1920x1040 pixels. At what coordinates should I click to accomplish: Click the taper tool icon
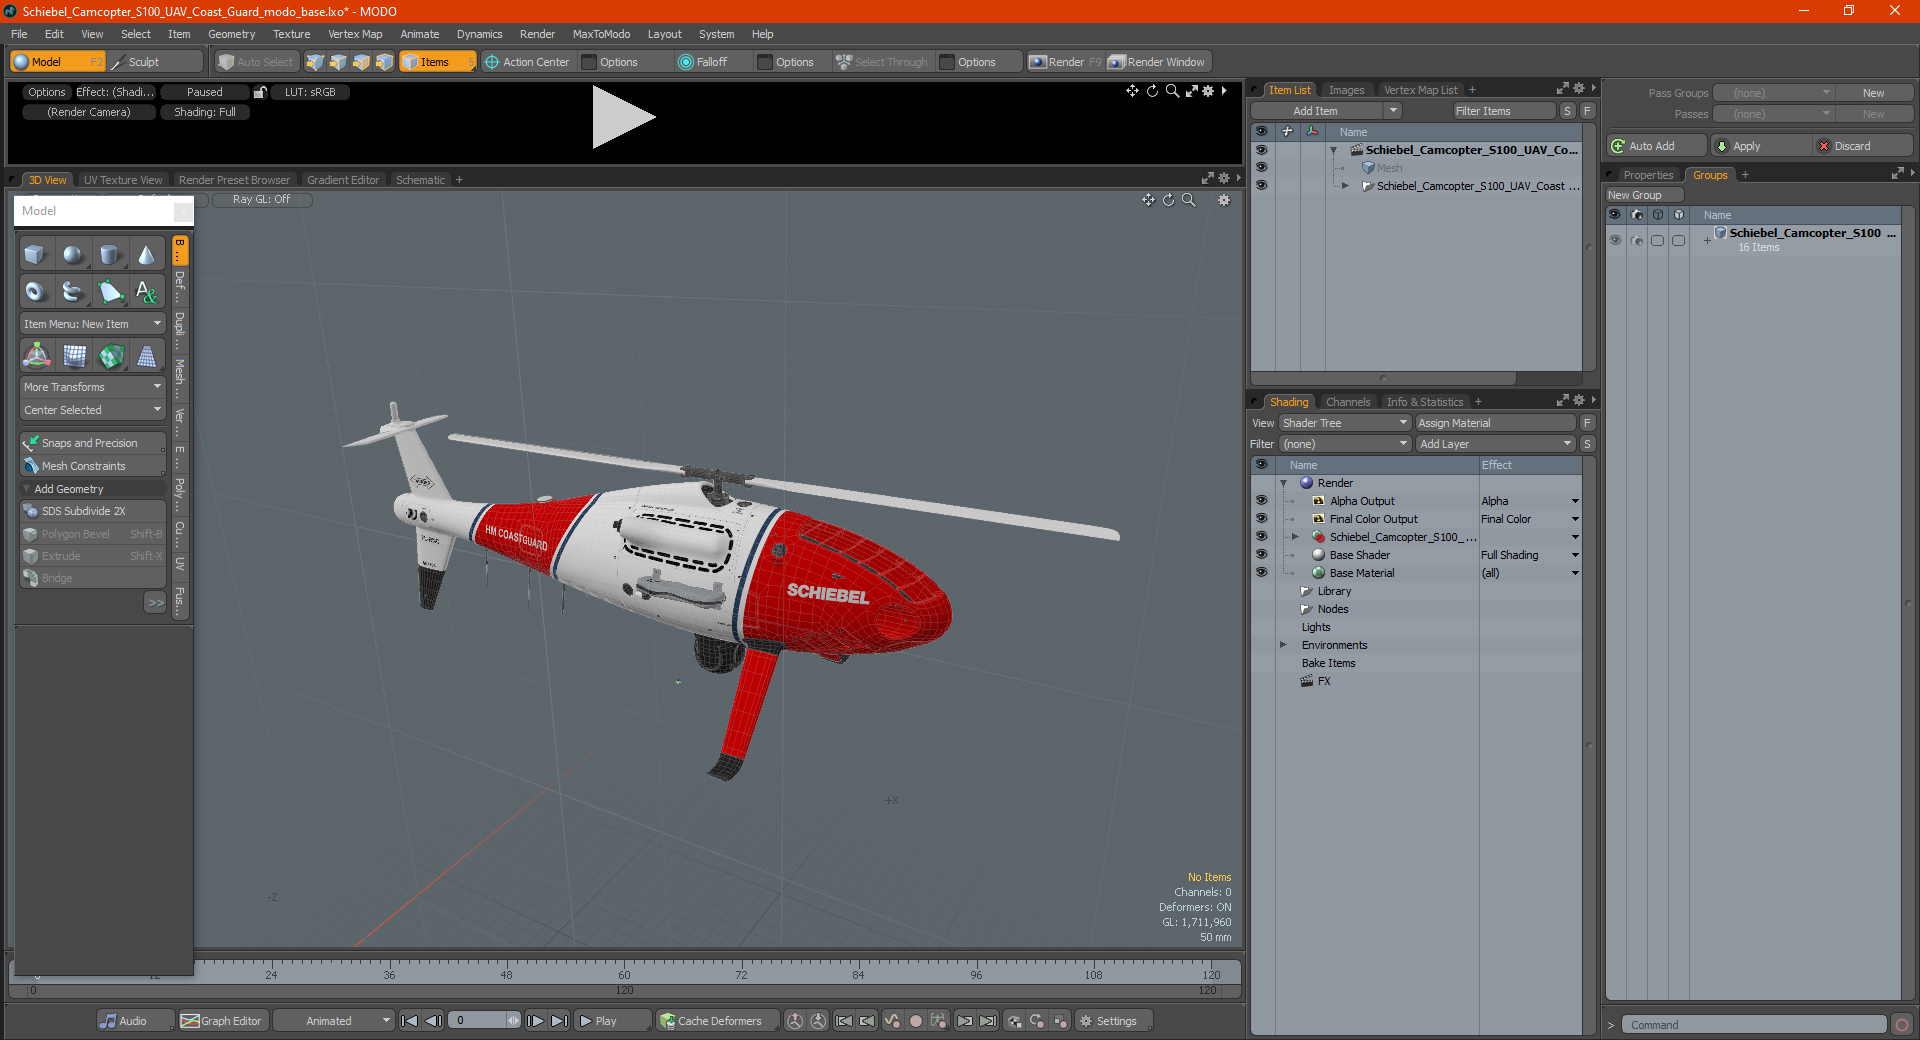click(147, 355)
